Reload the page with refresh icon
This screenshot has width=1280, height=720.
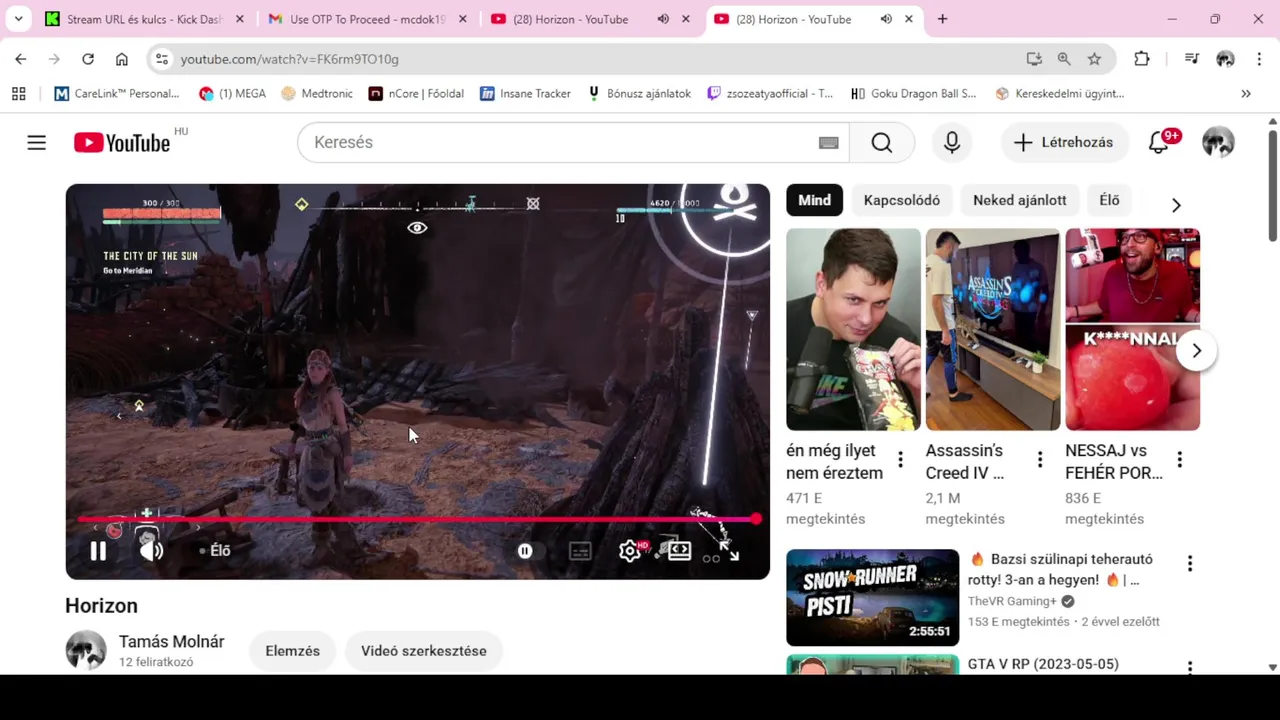click(88, 59)
